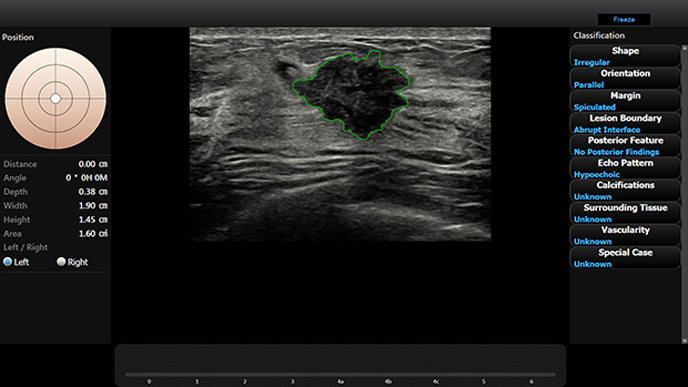The image size is (688, 387).
Task: Set BI-RADS slider to 1
Action: click(197, 381)
